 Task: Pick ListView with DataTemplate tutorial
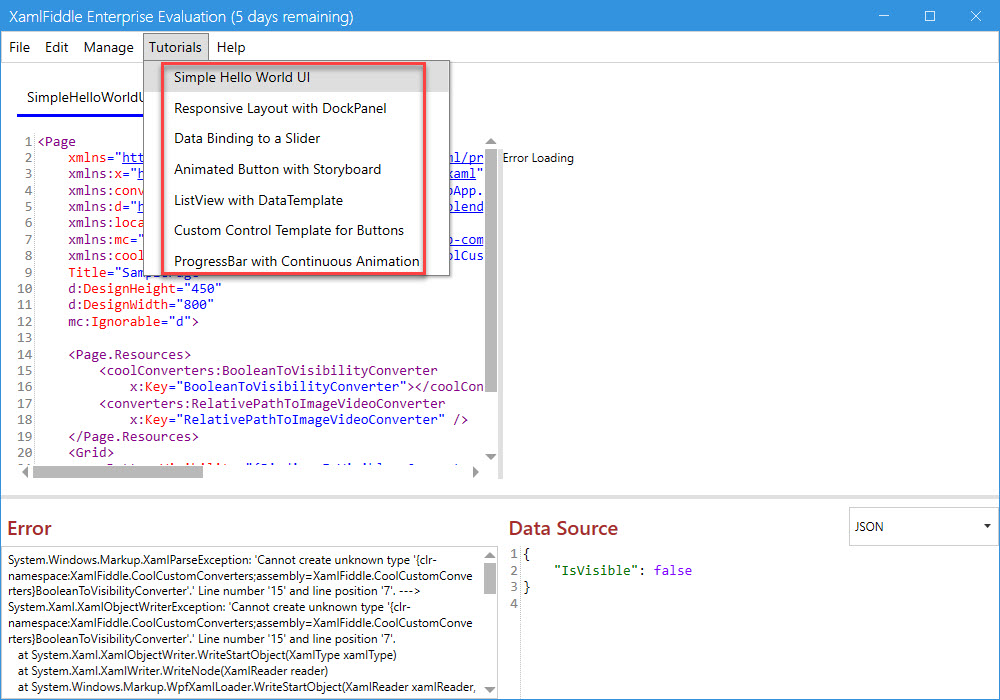[x=297, y=200]
